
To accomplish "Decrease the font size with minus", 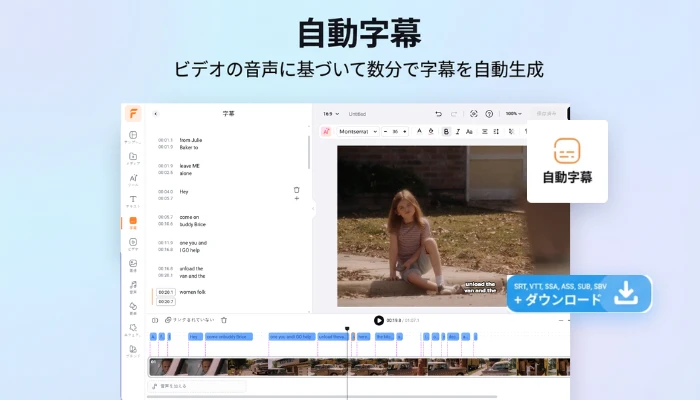I will [x=386, y=132].
